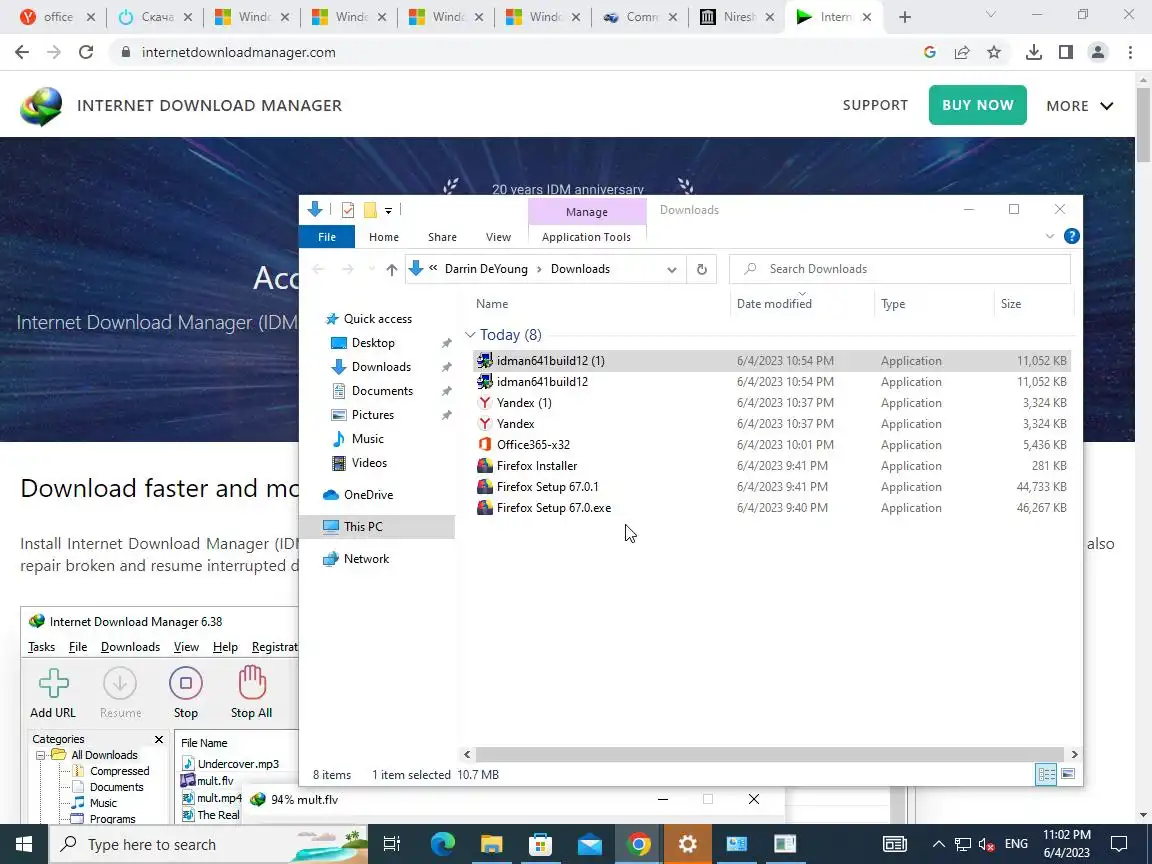Click the Explorer horizontal scrollbar
The image size is (1152, 864).
click(770, 755)
